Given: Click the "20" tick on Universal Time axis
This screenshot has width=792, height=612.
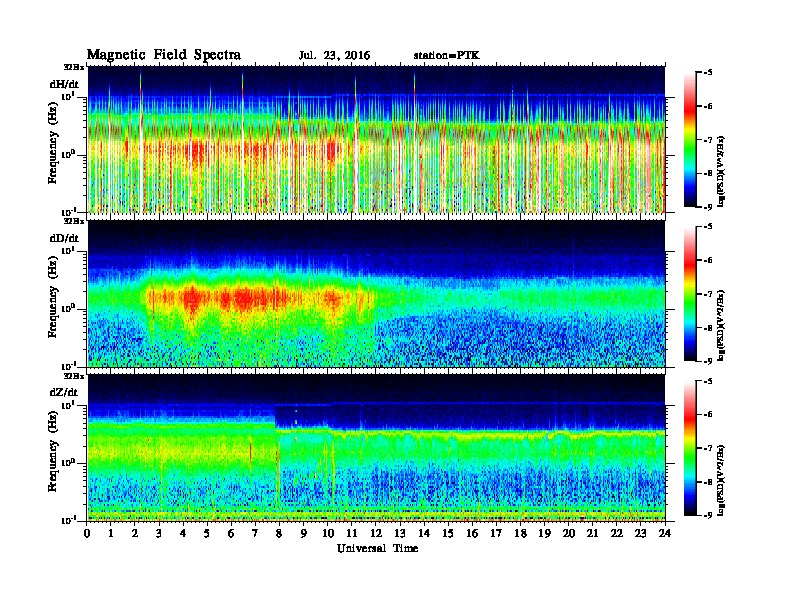Looking at the screenshot, I should tap(569, 533).
